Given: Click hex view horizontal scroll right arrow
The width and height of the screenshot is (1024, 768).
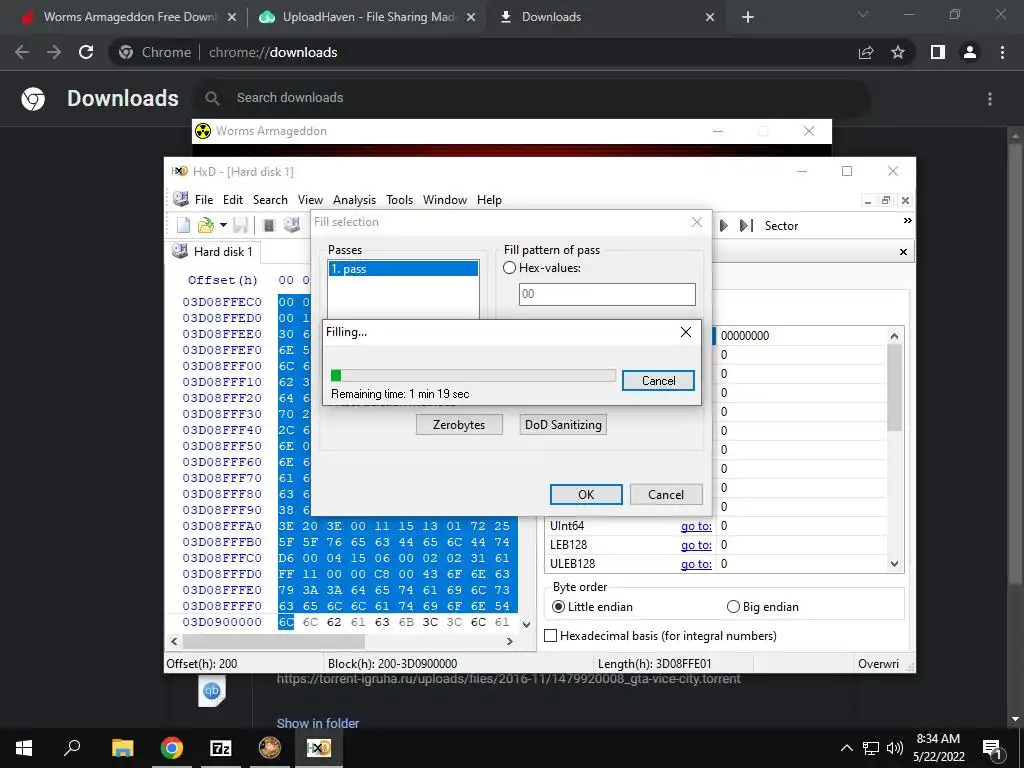Looking at the screenshot, I should tap(510, 641).
